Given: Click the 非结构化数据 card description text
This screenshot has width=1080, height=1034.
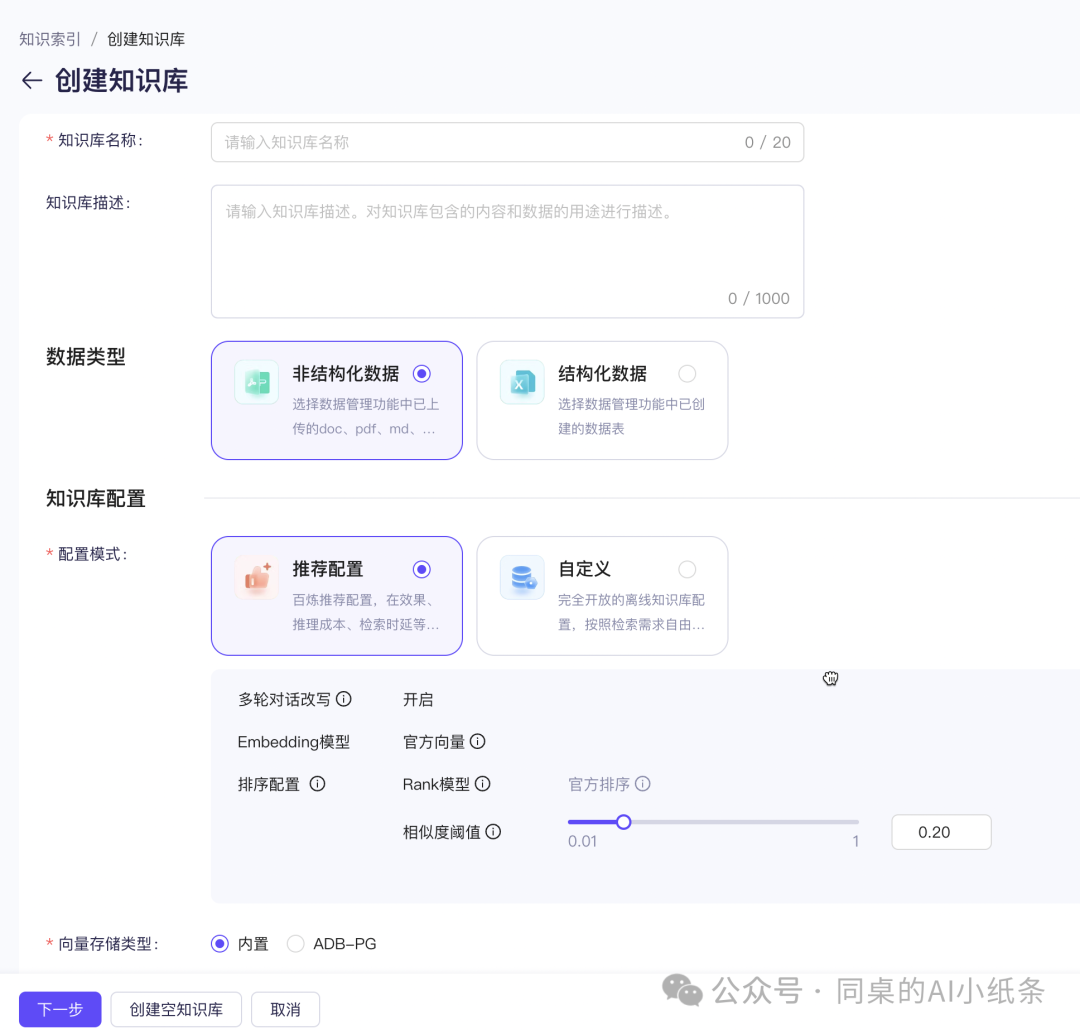Looking at the screenshot, I should pyautogui.click(x=366, y=416).
